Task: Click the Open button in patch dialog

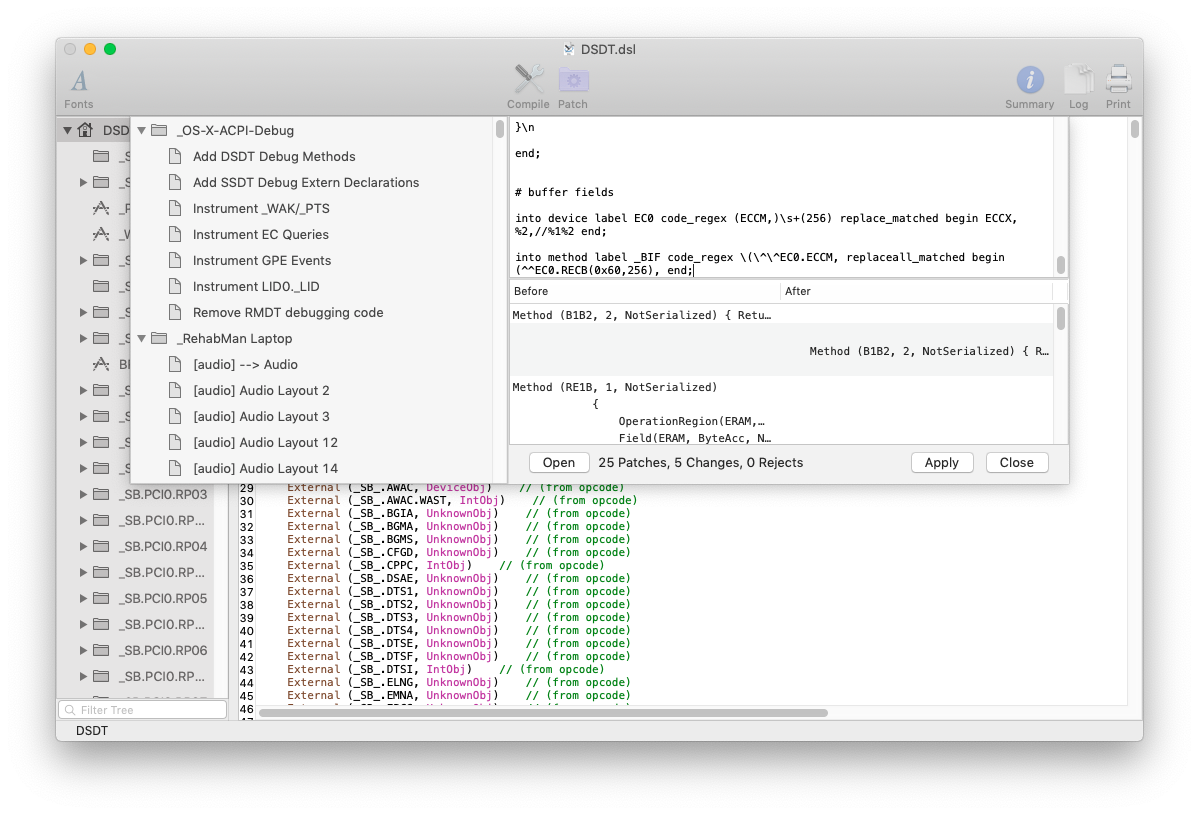Action: click(559, 463)
